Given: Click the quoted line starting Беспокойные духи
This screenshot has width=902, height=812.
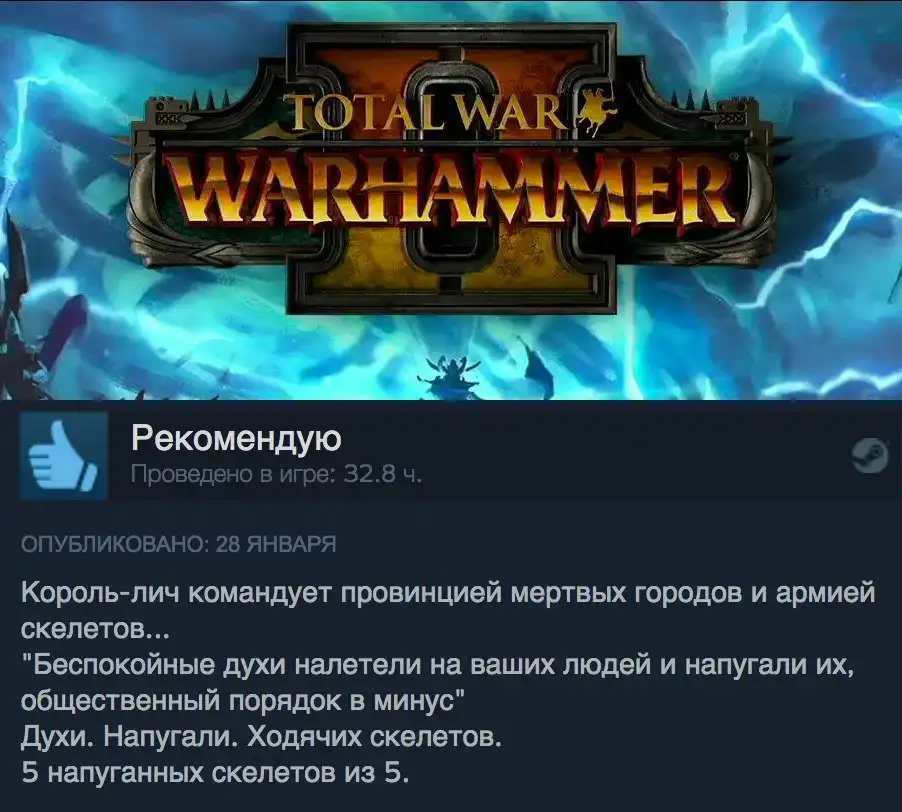Looking at the screenshot, I should [x=438, y=665].
